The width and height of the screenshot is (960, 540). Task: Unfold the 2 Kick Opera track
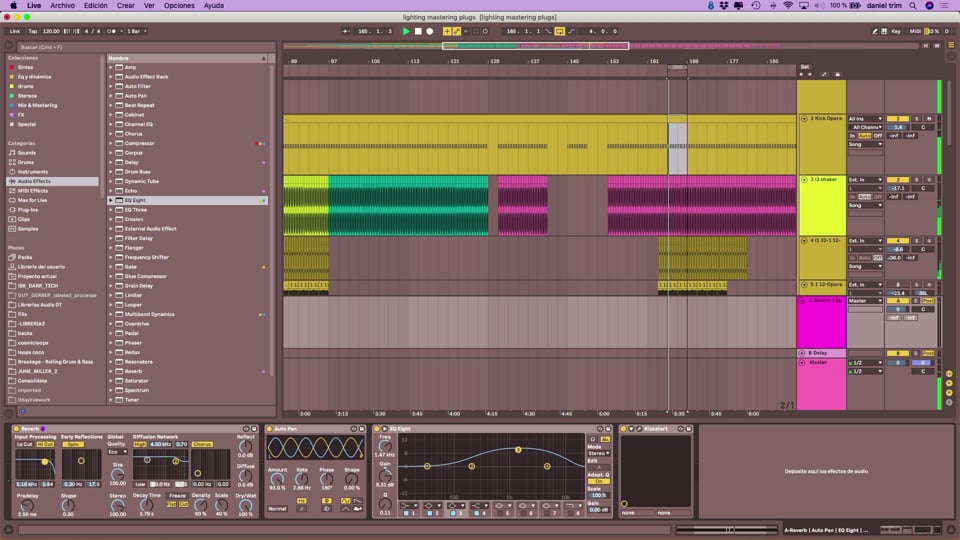pos(804,119)
